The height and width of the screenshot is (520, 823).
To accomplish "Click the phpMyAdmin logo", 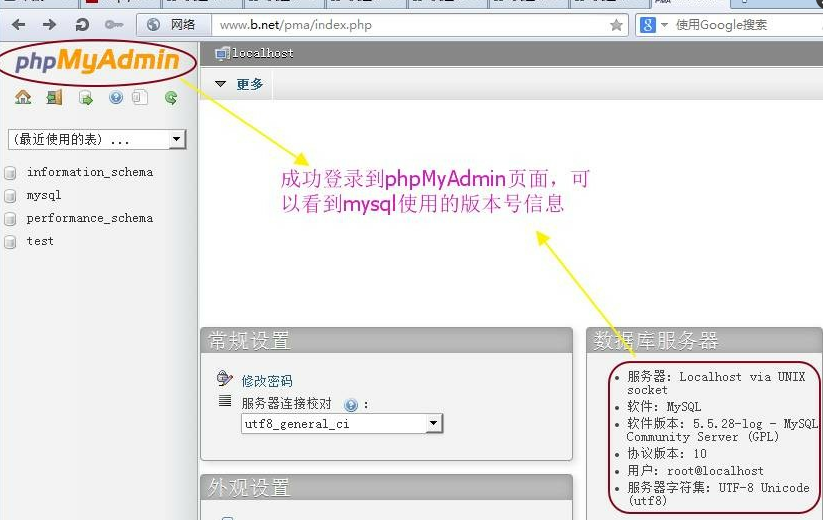I will tap(98, 60).
